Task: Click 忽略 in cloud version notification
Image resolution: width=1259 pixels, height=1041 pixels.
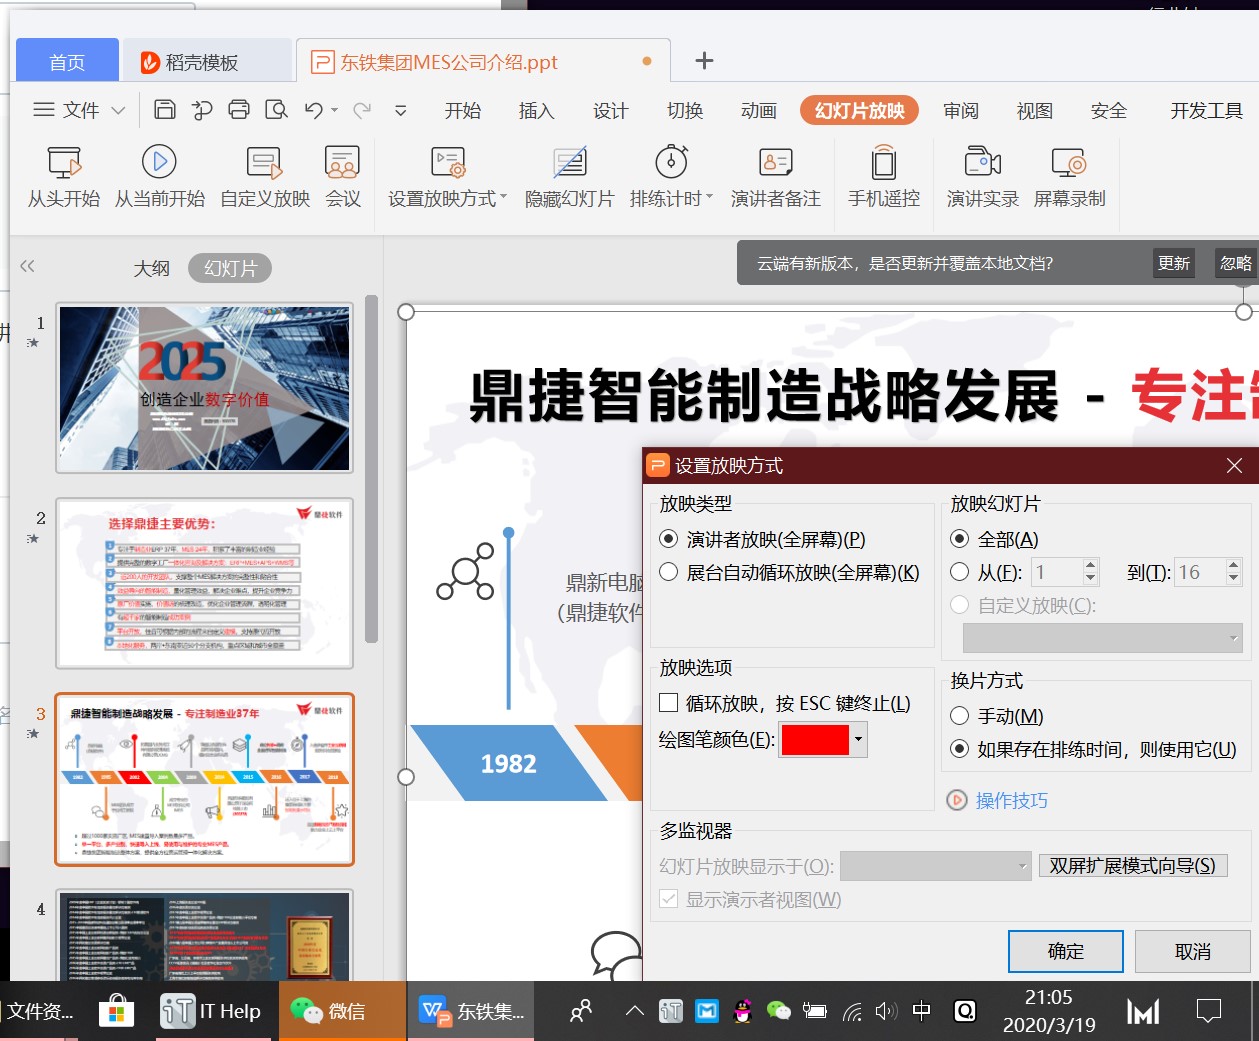Action: 1236,263
